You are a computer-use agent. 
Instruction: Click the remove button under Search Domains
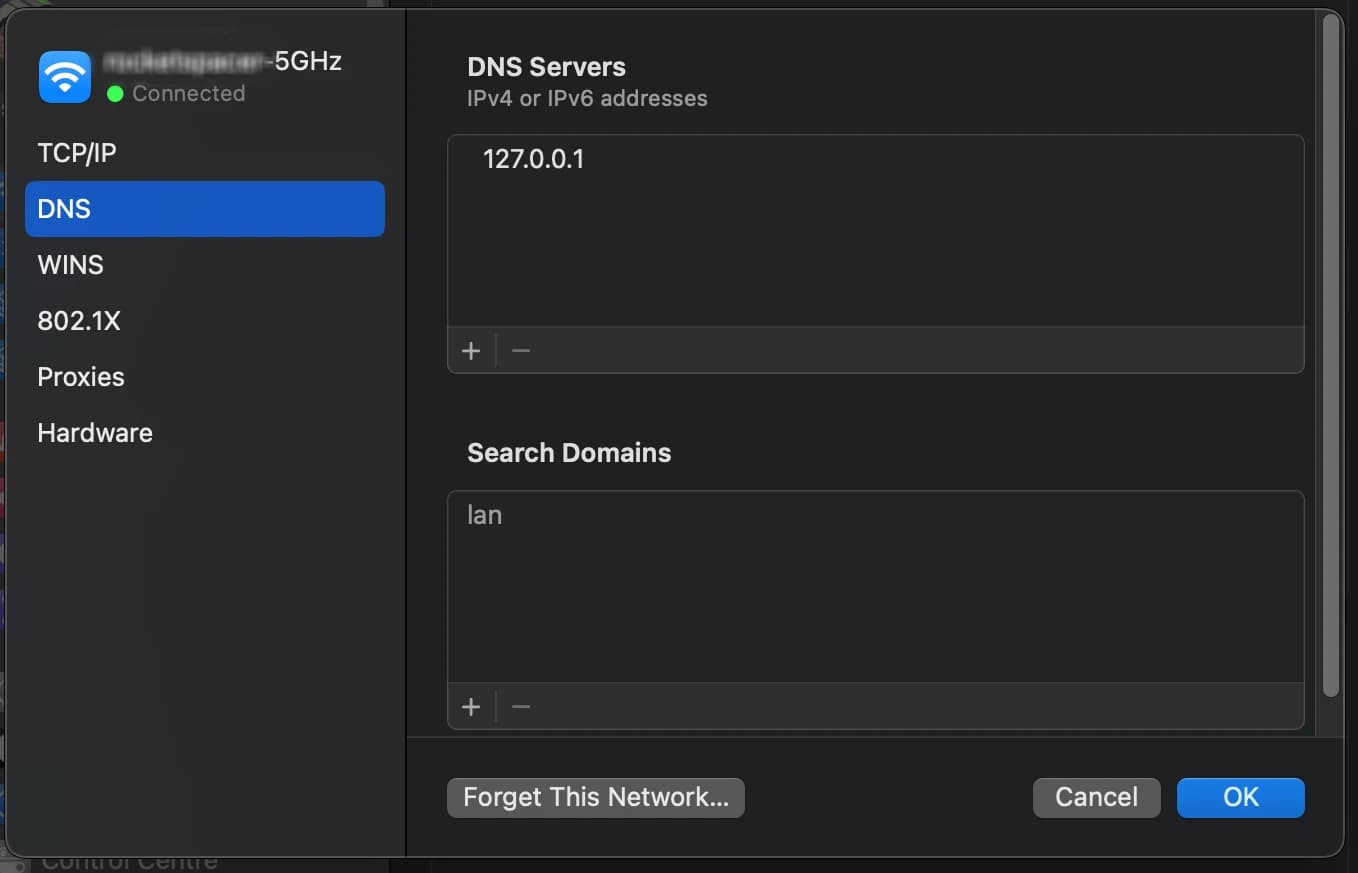520,706
